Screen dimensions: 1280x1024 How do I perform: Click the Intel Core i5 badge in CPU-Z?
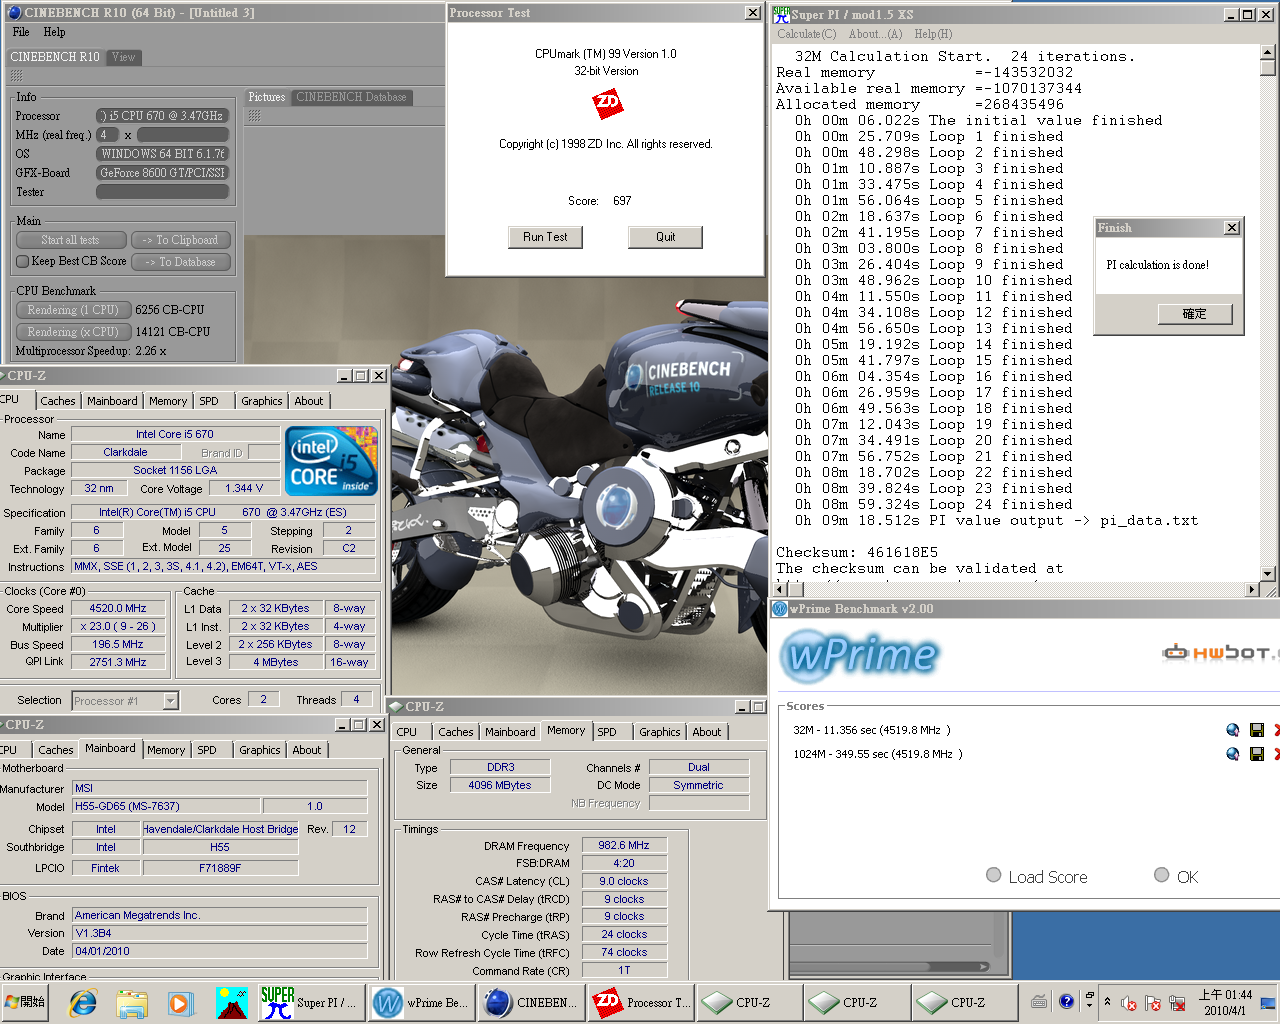pyautogui.click(x=331, y=461)
